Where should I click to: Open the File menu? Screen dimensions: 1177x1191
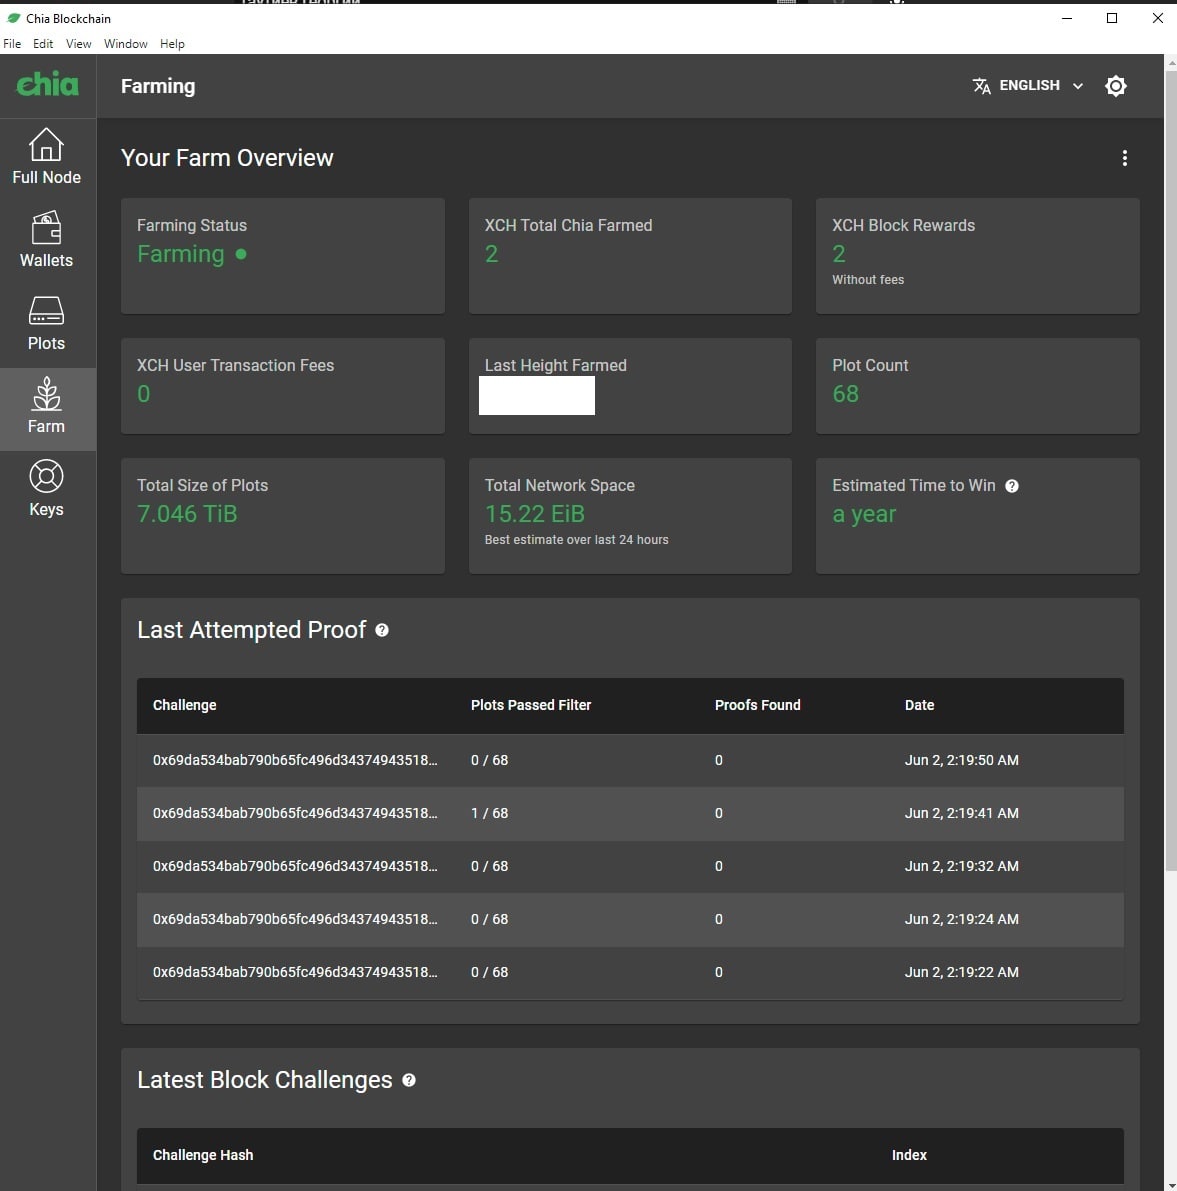pos(12,44)
